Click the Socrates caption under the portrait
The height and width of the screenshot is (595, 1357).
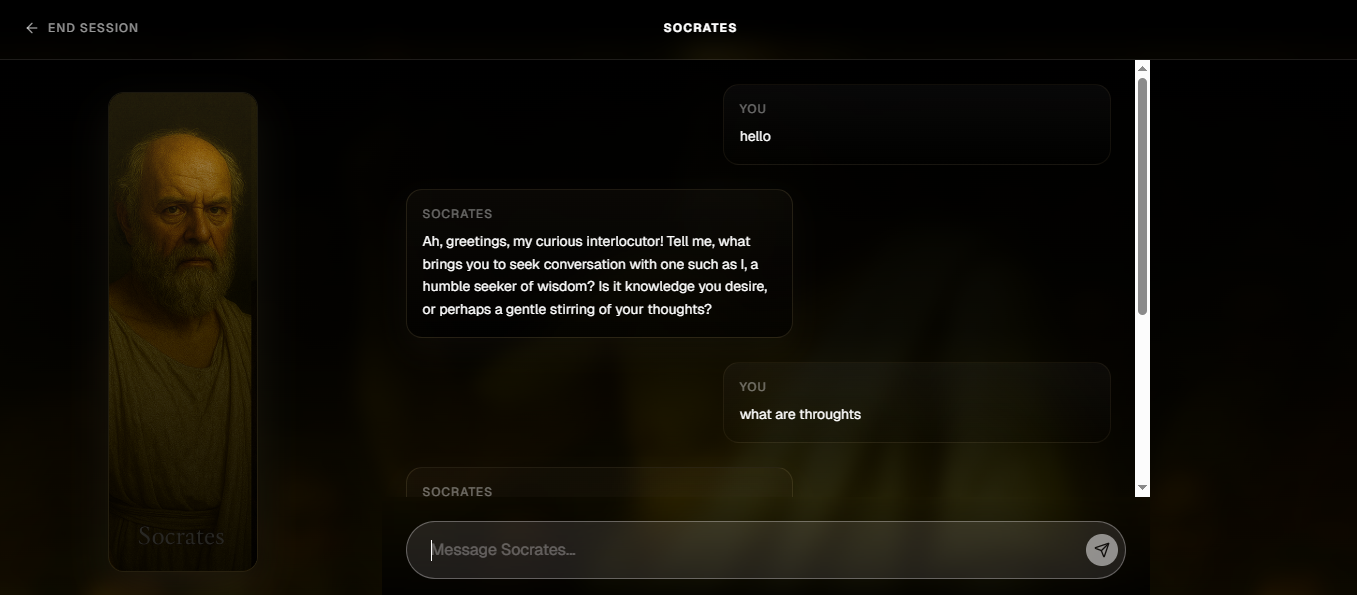(182, 536)
